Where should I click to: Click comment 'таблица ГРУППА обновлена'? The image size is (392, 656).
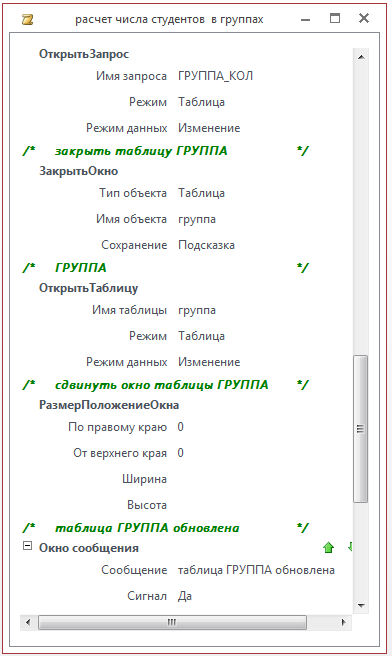tap(147, 528)
